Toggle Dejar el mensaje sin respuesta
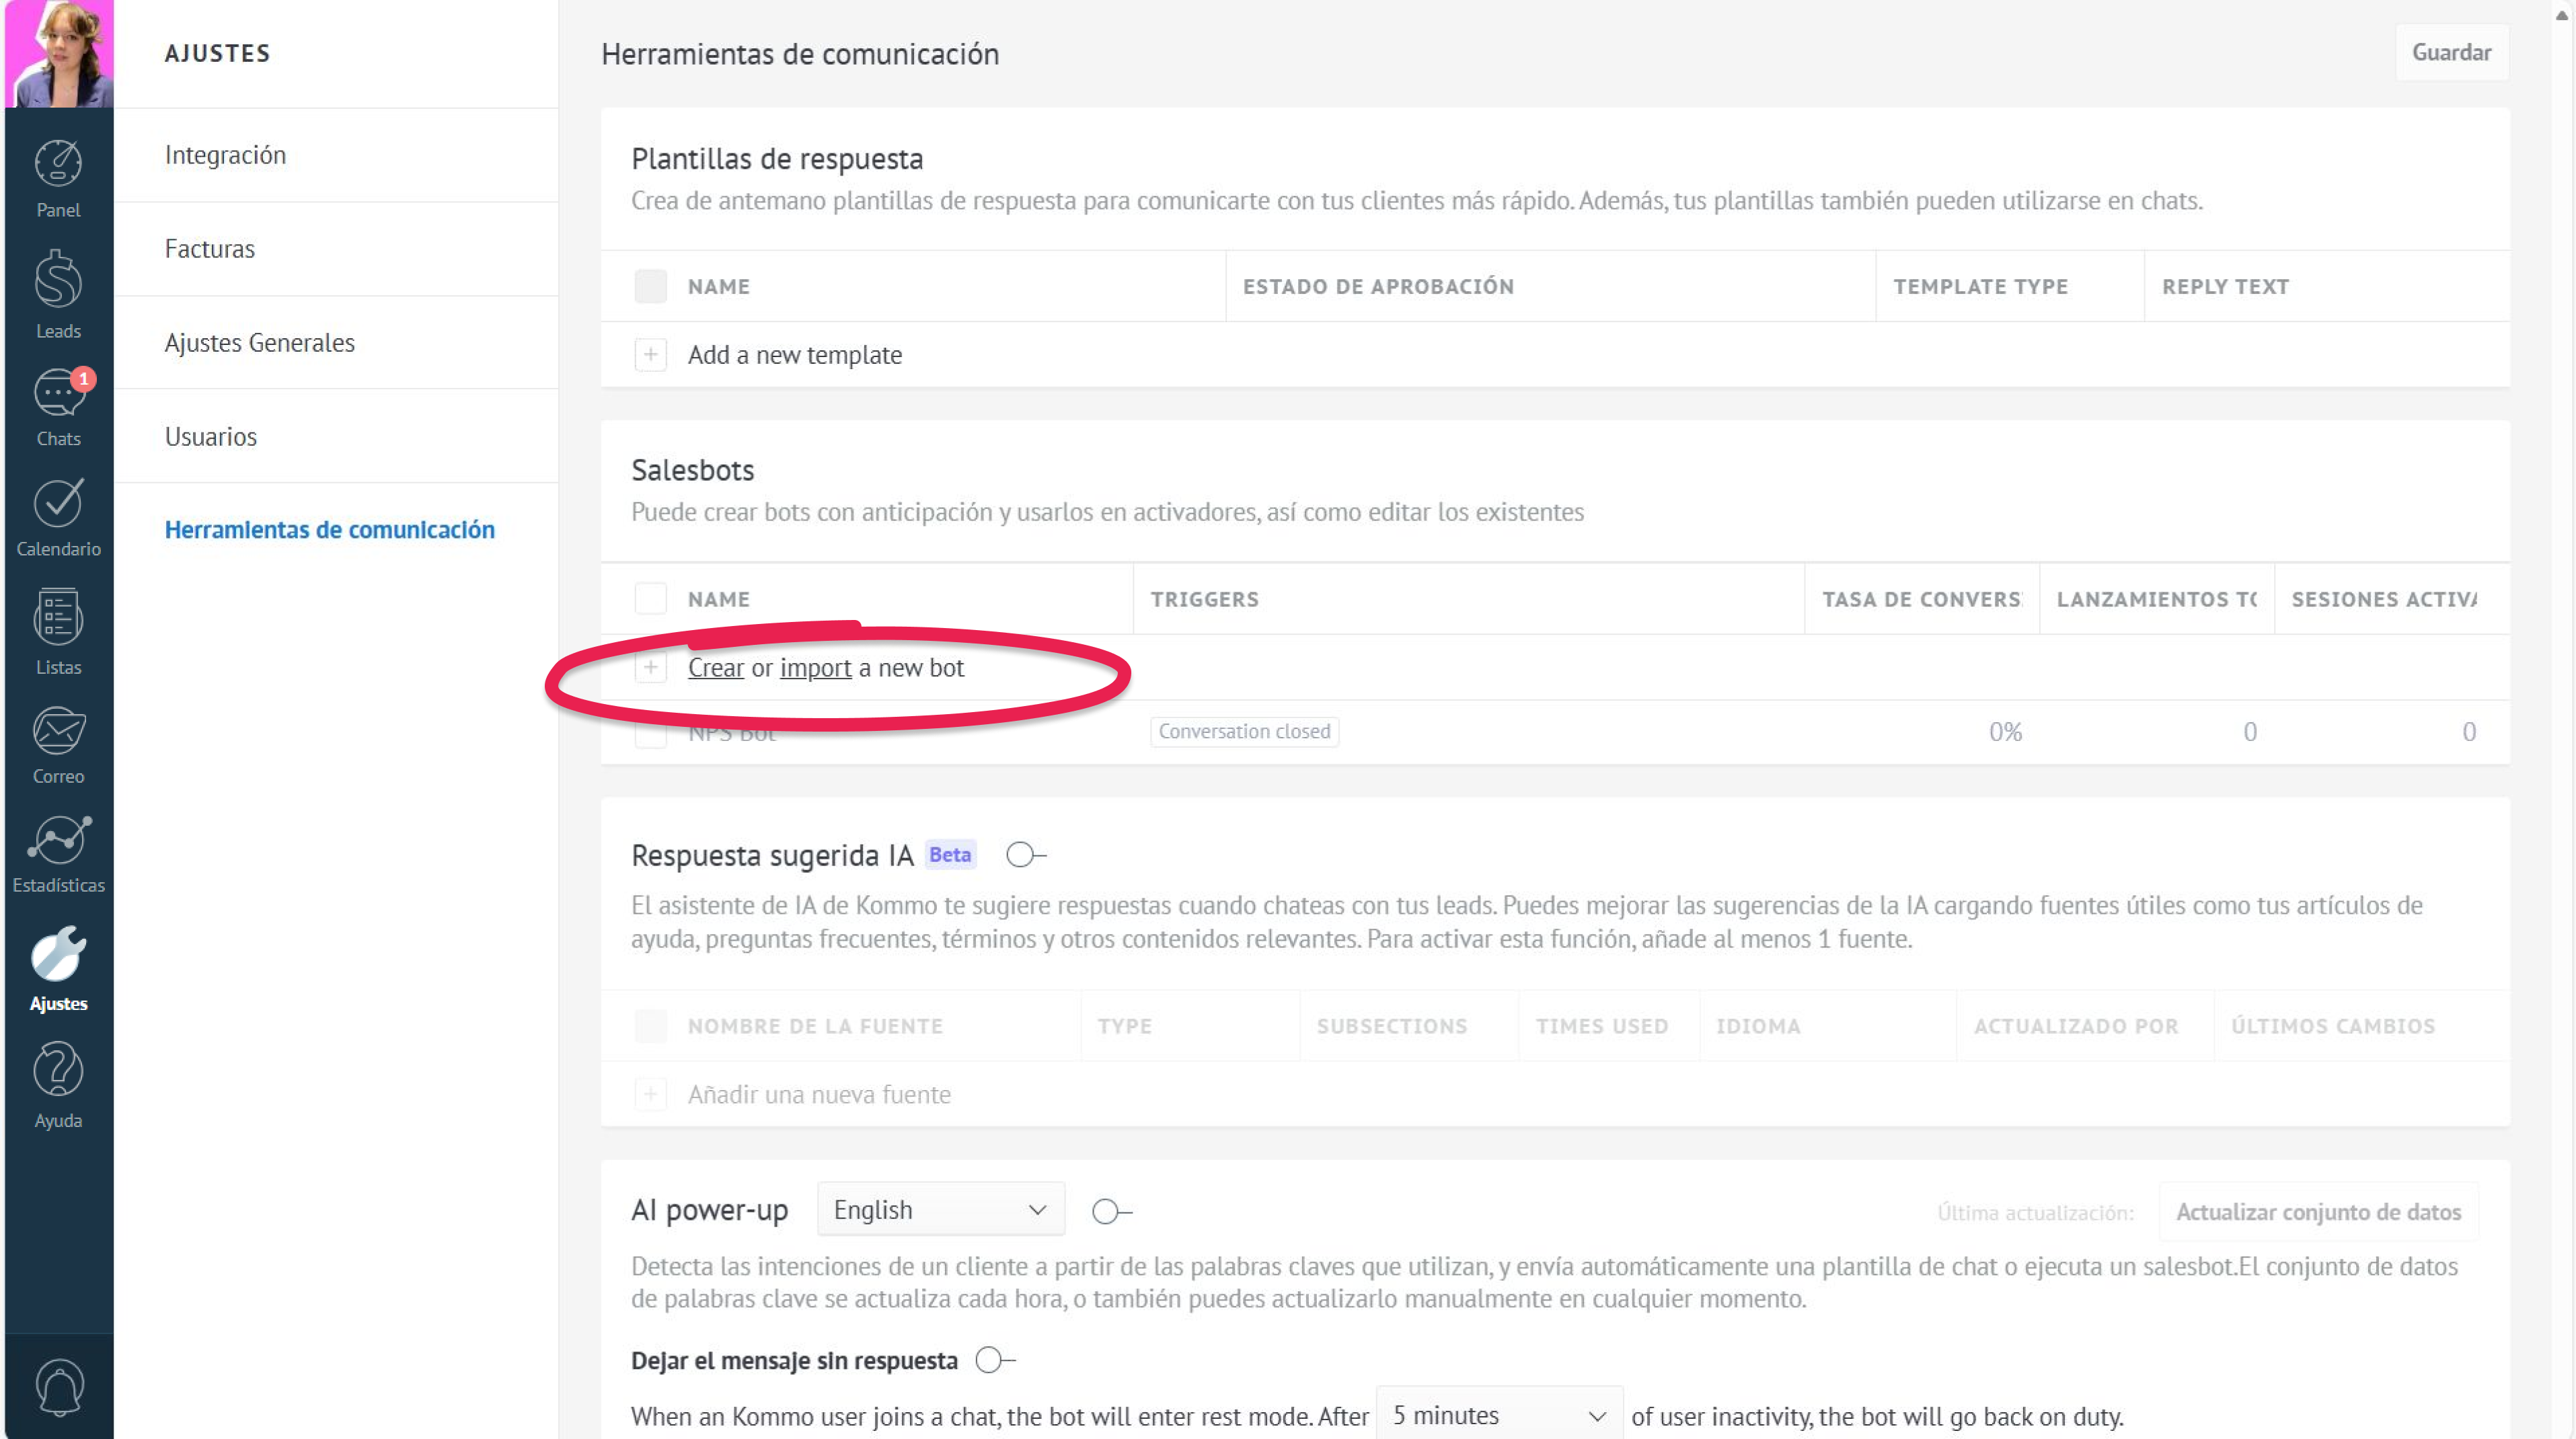 click(x=994, y=1360)
